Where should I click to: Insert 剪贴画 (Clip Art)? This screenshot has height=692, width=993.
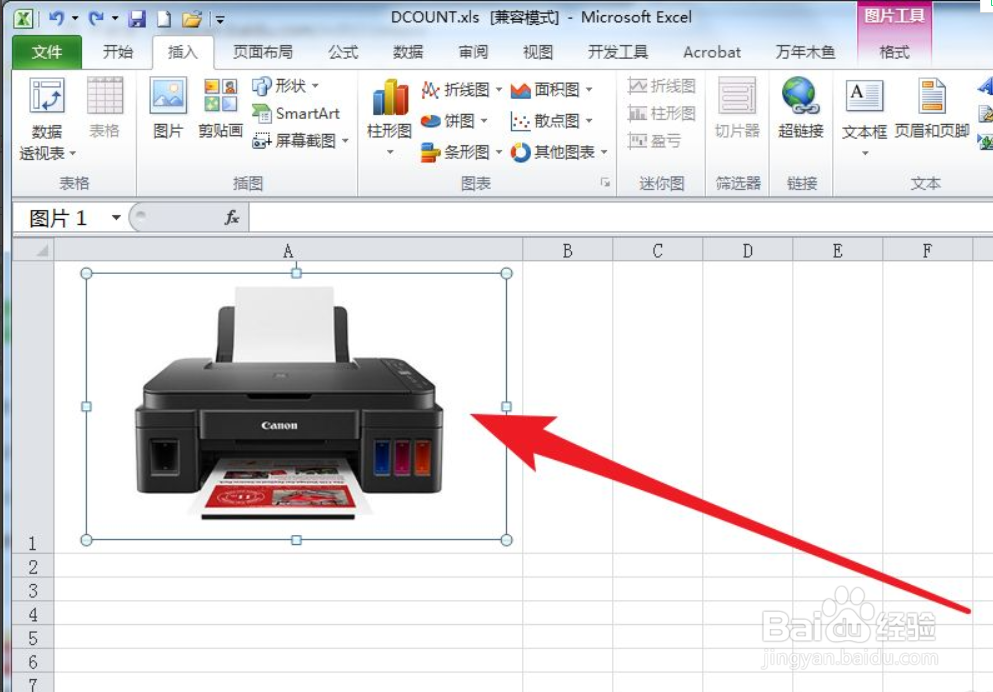(220, 108)
